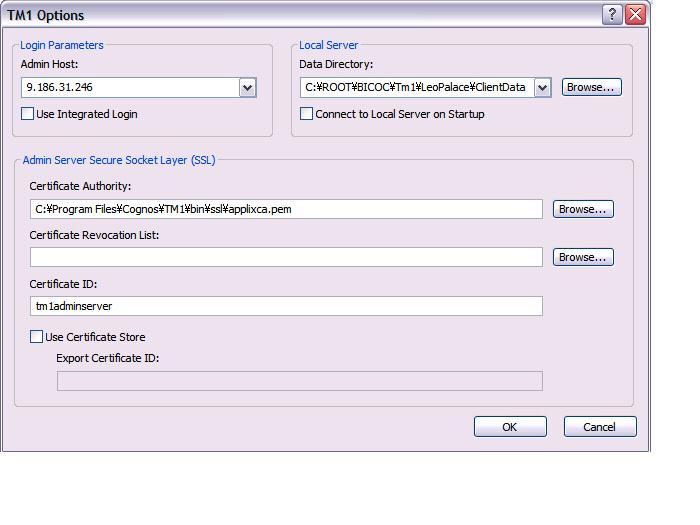Close the TM1 Options dialog

coord(635,15)
